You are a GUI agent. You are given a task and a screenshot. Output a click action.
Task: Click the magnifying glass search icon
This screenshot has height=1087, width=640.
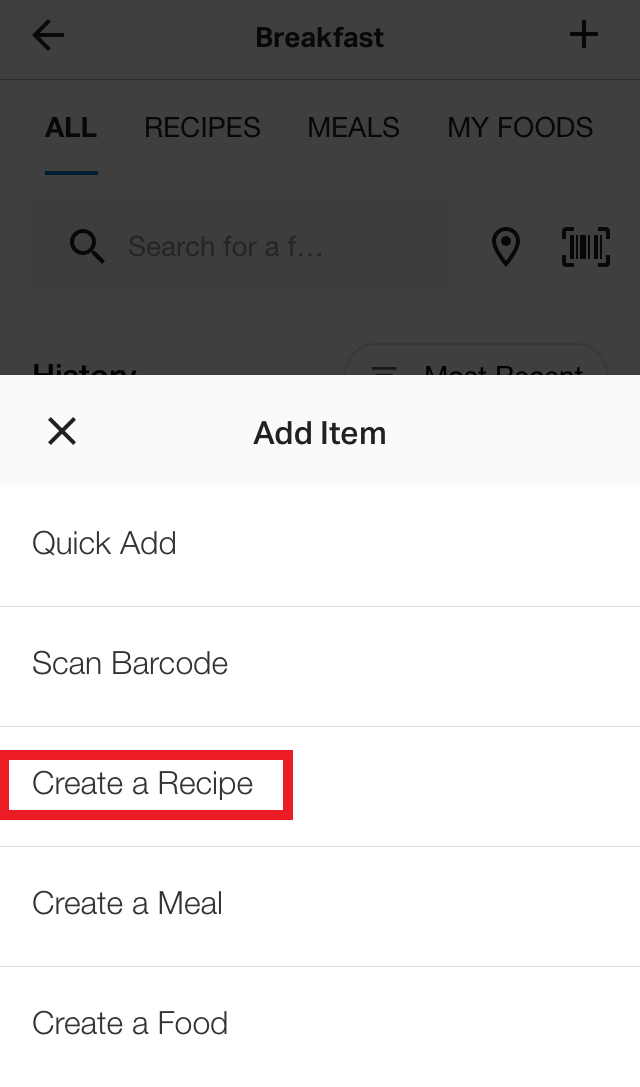(87, 247)
